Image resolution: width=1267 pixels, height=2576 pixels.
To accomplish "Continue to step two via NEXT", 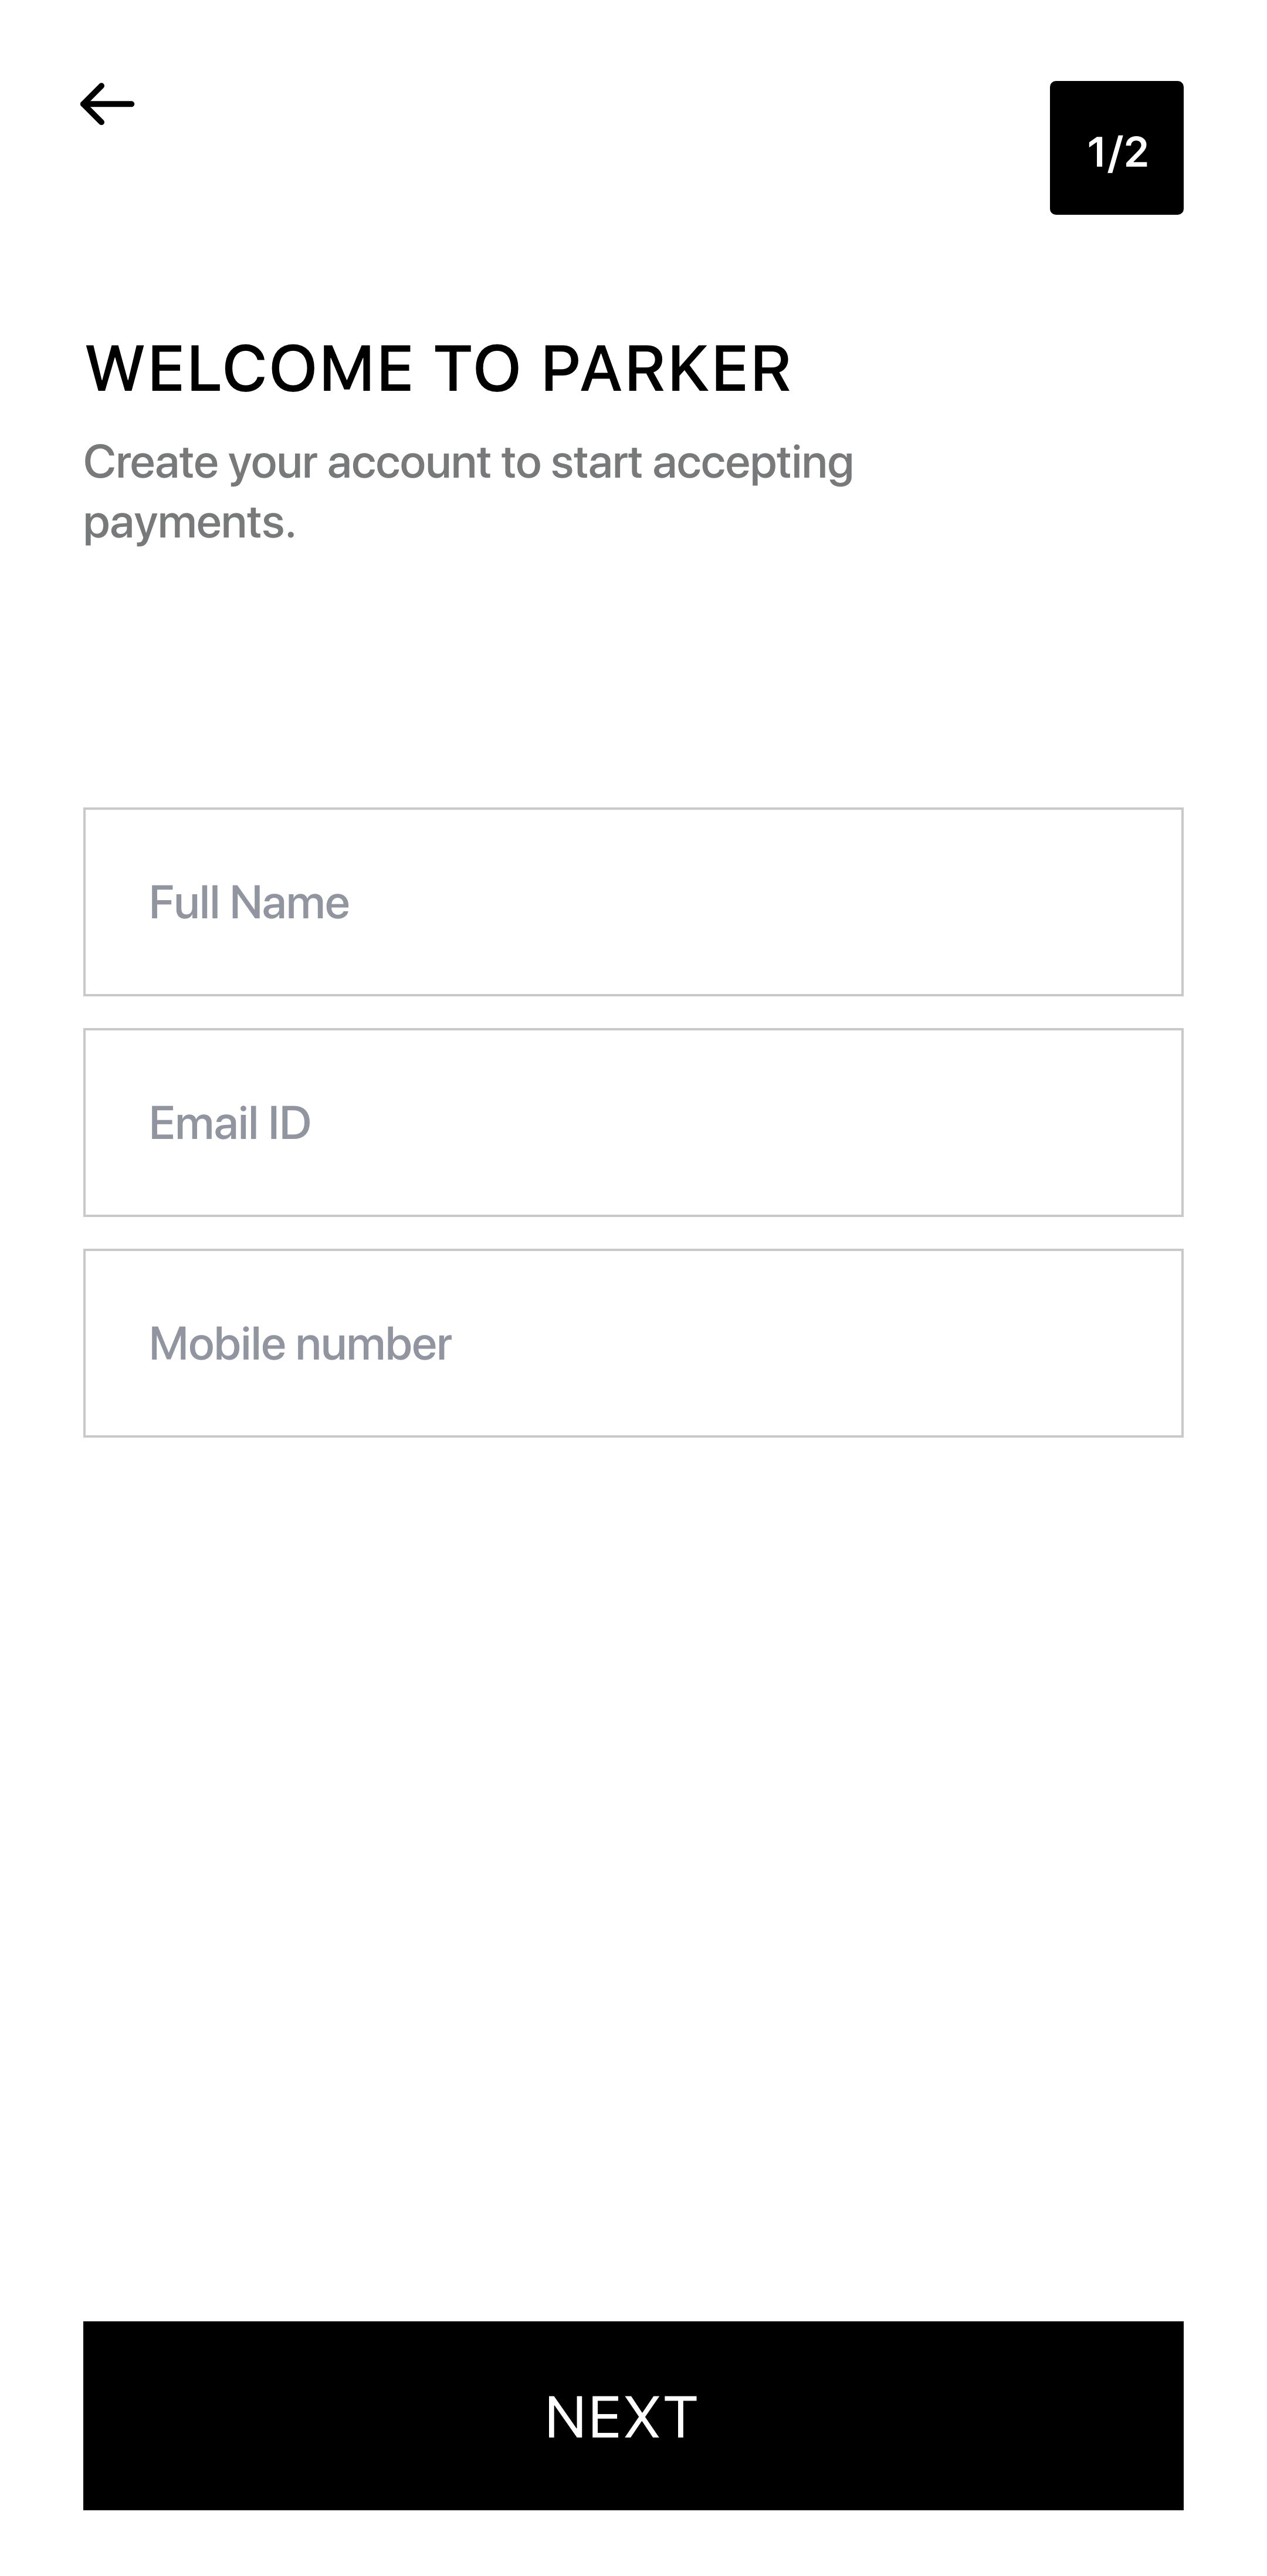I will (633, 2415).
